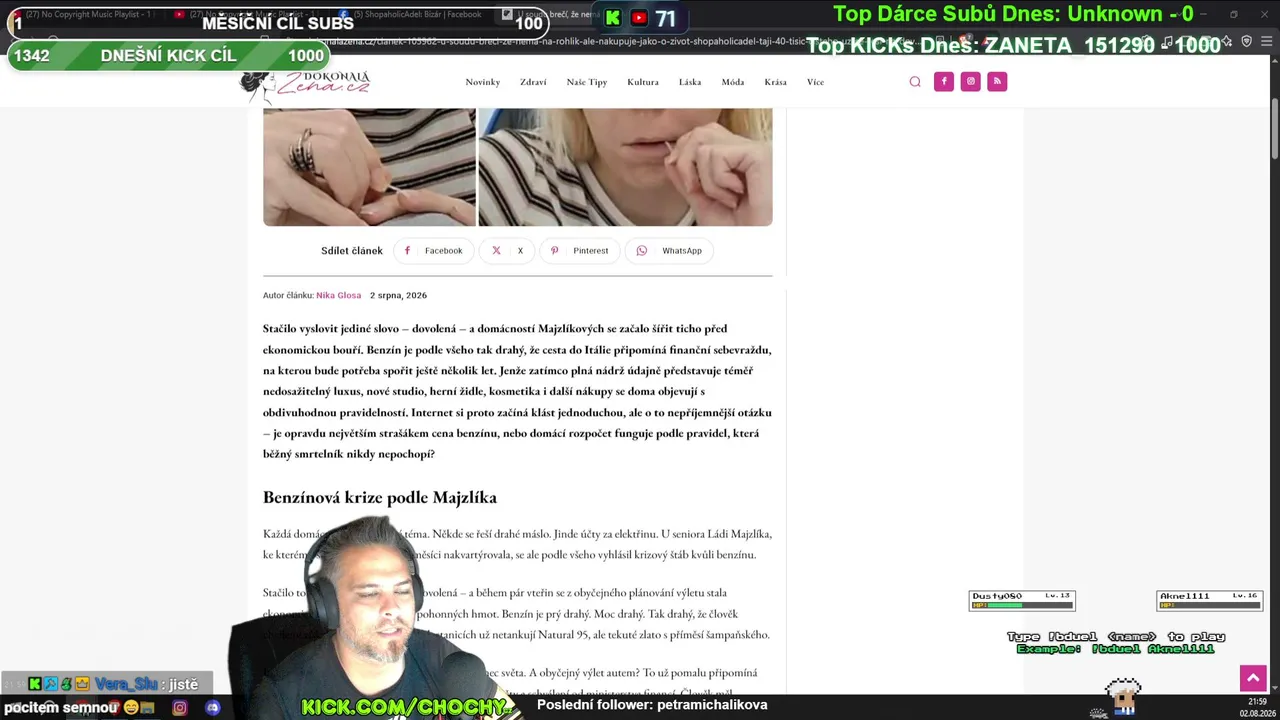Expand the Více navigation menu

816,82
